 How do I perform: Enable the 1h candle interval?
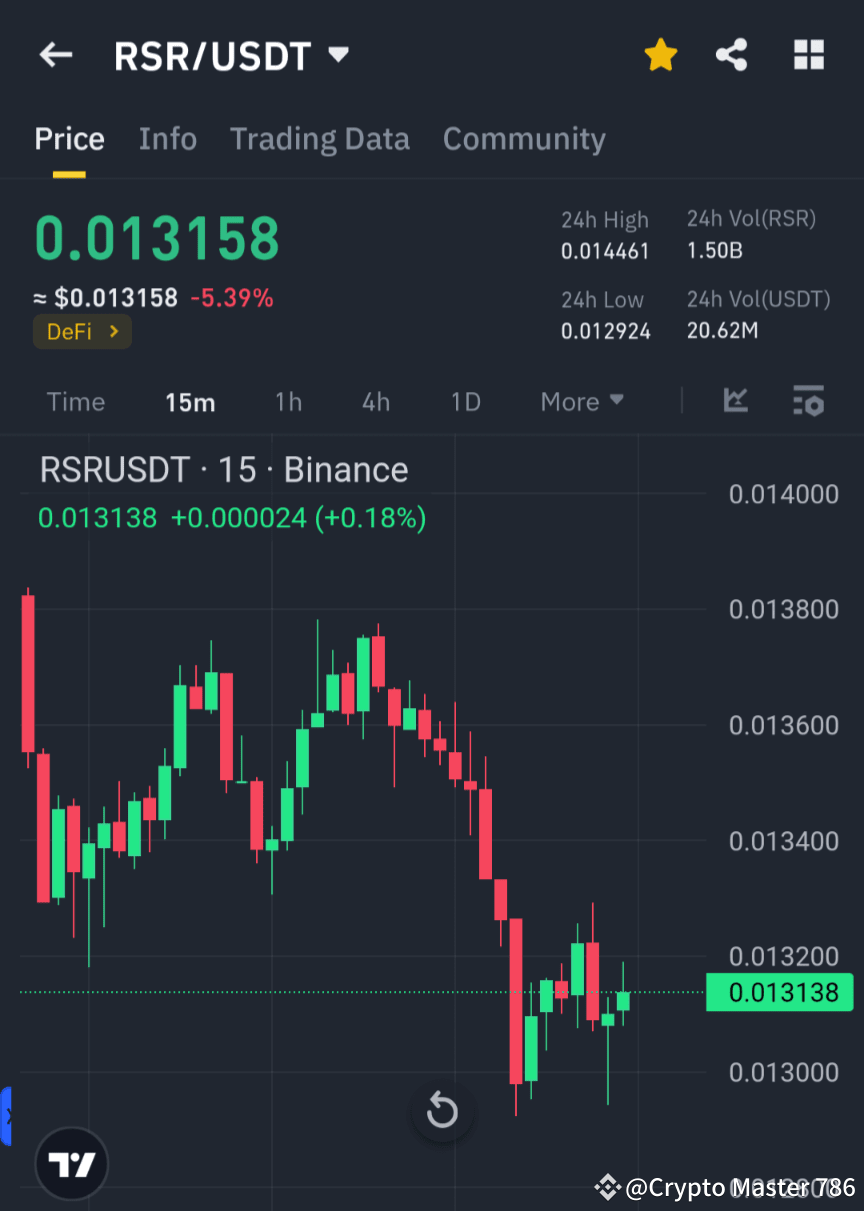tap(288, 401)
